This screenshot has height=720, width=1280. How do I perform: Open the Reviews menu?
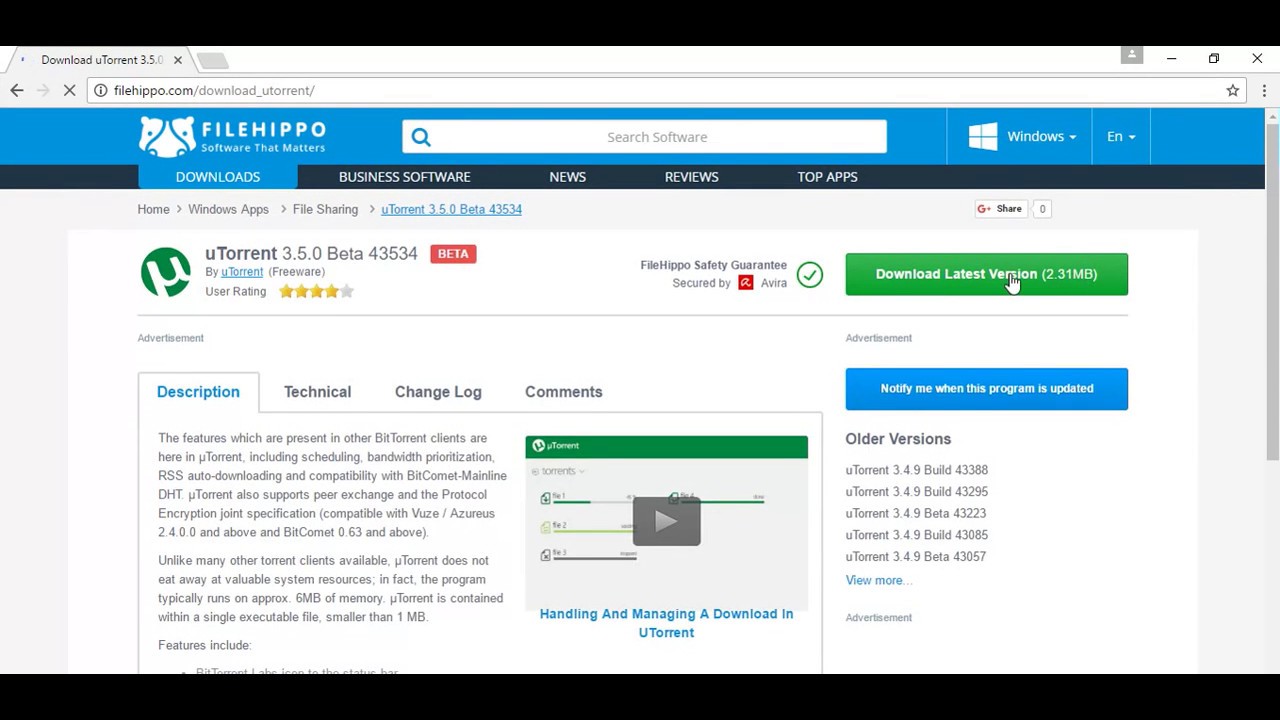pos(691,177)
